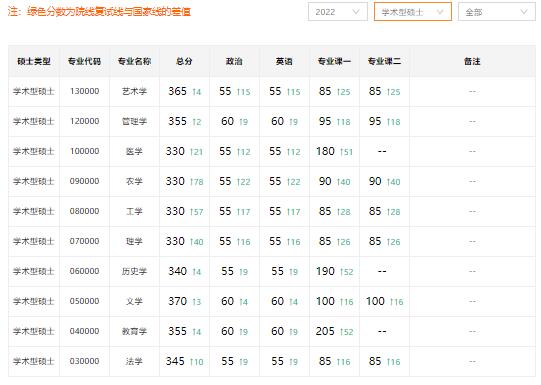Image resolution: width=541 pixels, height=385 pixels.
Task: Click the 备注 column header
Action: [x=472, y=61]
